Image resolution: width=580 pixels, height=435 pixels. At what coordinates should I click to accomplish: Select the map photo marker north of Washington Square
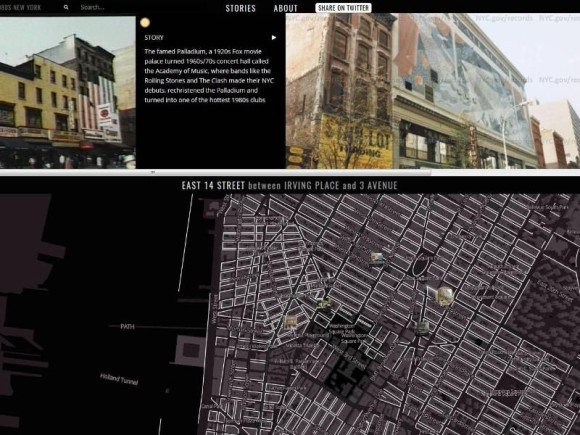click(377, 260)
